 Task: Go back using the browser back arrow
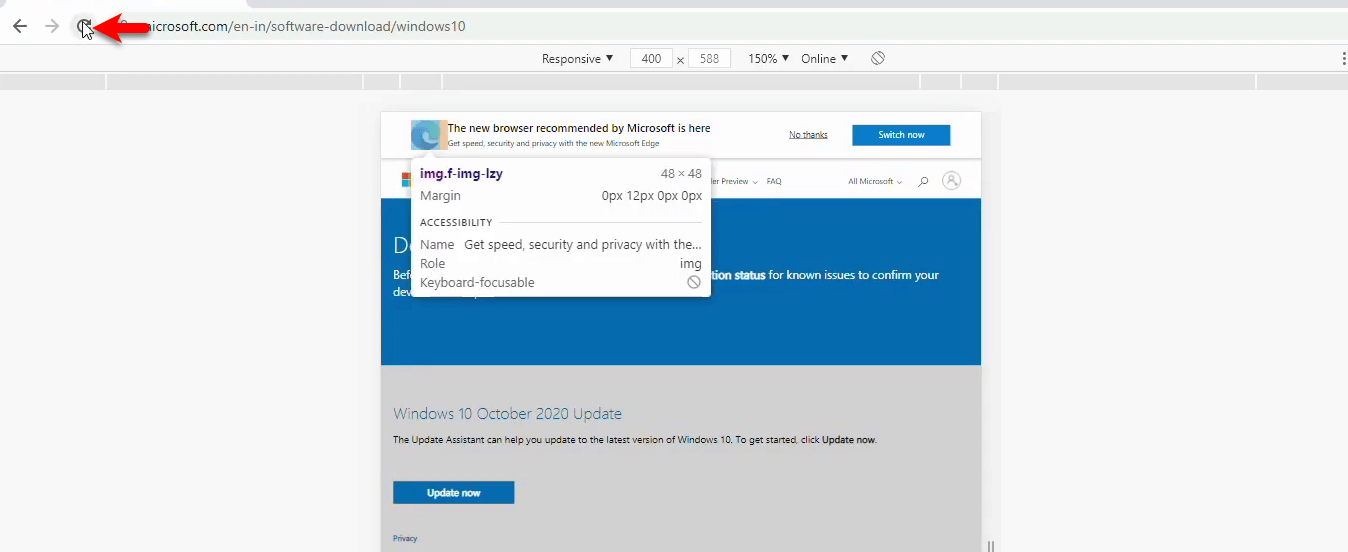[19, 26]
